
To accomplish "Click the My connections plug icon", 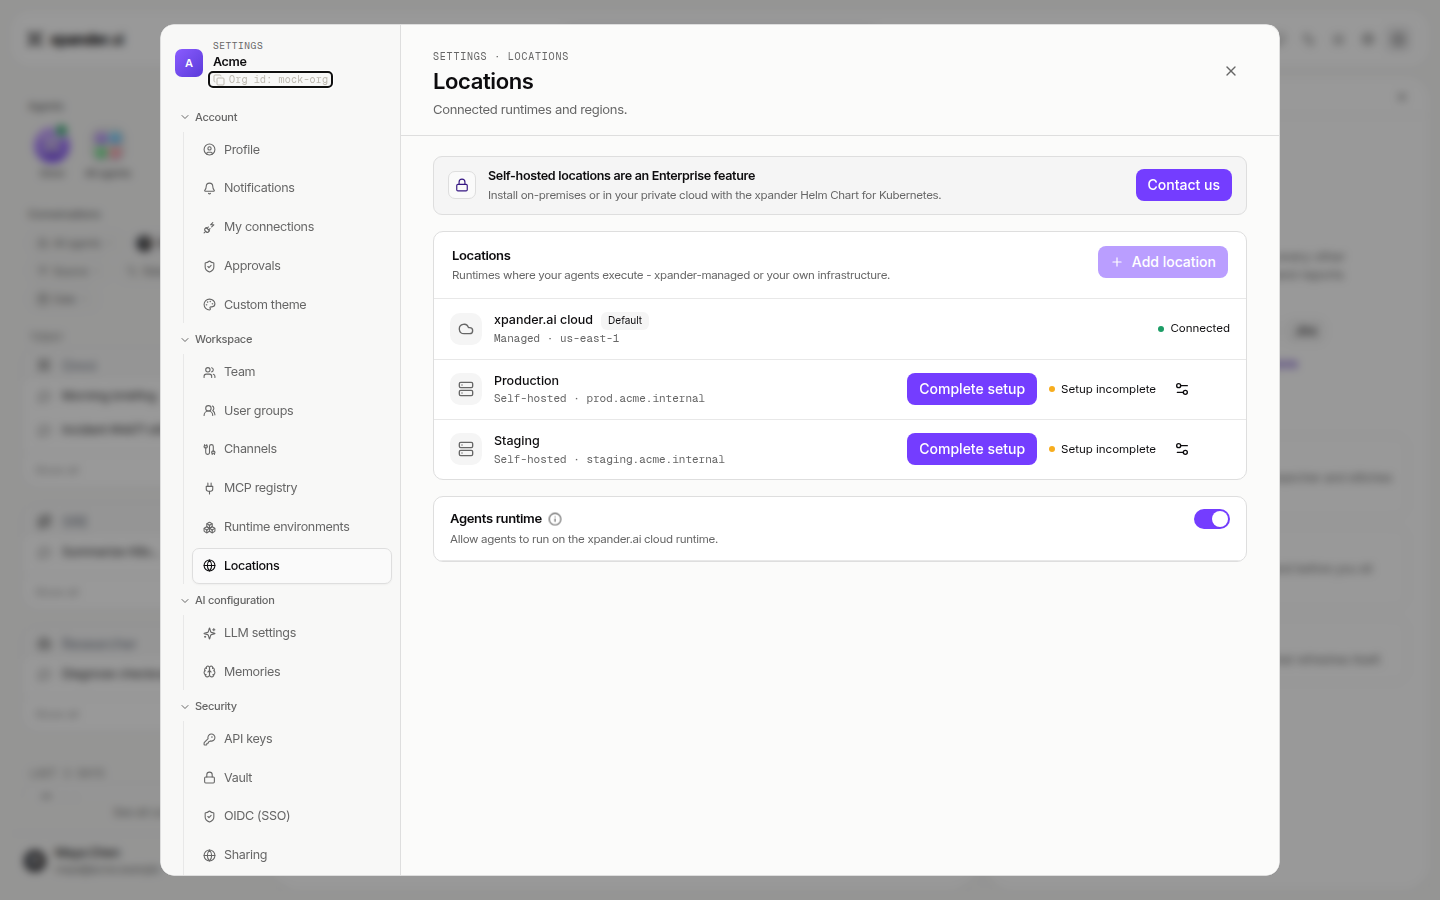I will (x=209, y=227).
